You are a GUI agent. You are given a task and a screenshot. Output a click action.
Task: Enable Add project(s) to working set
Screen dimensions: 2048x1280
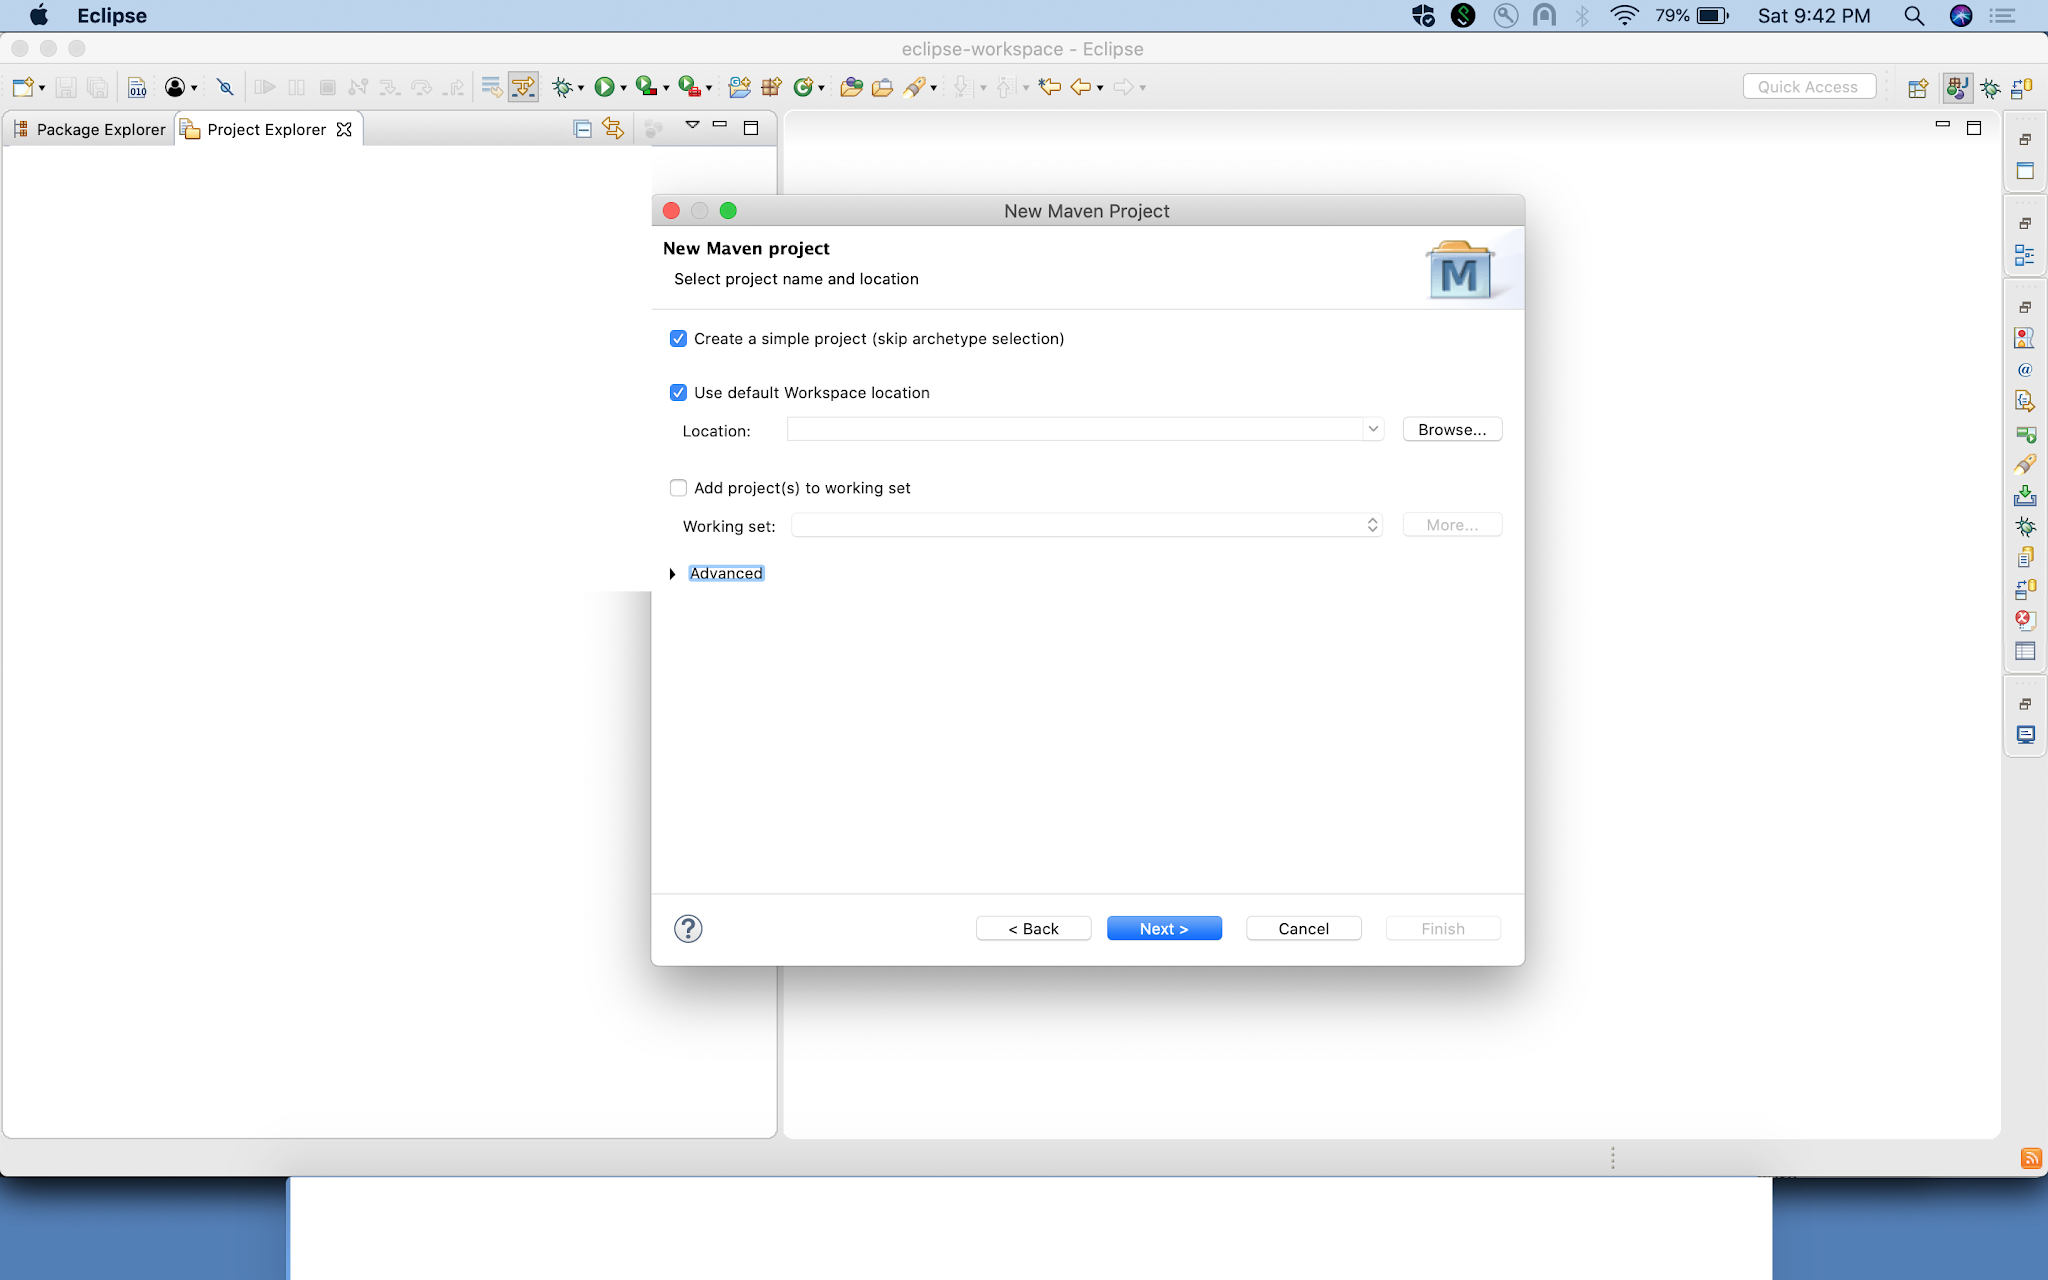678,487
